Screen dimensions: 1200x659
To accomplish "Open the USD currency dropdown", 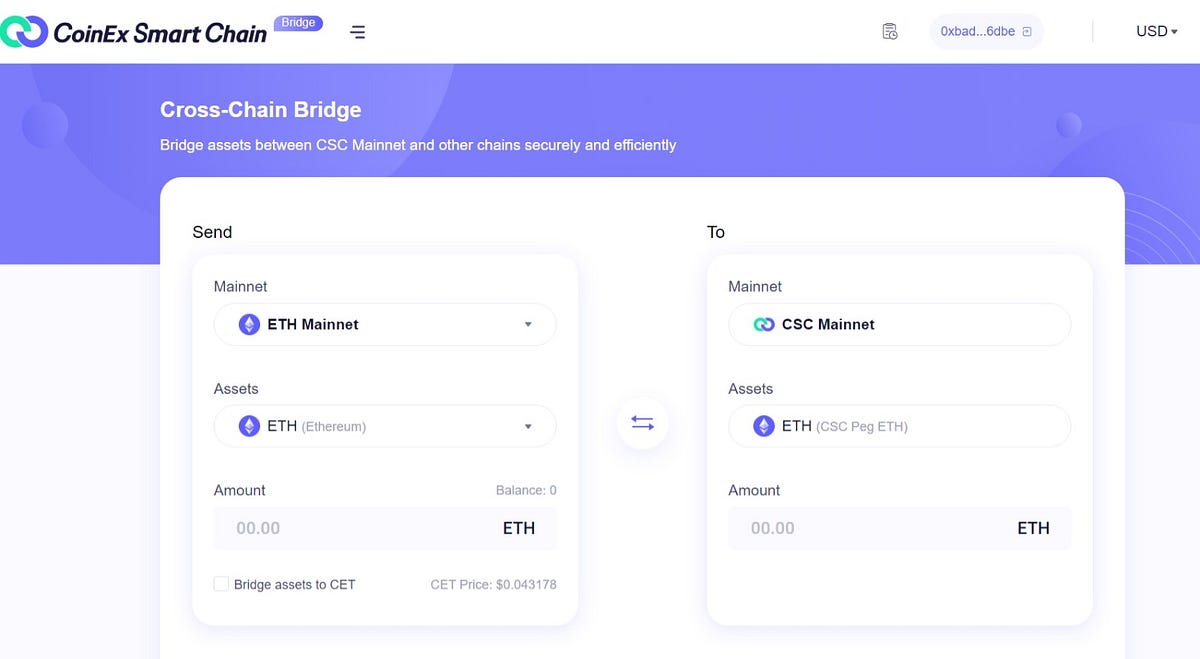I will tap(1155, 31).
